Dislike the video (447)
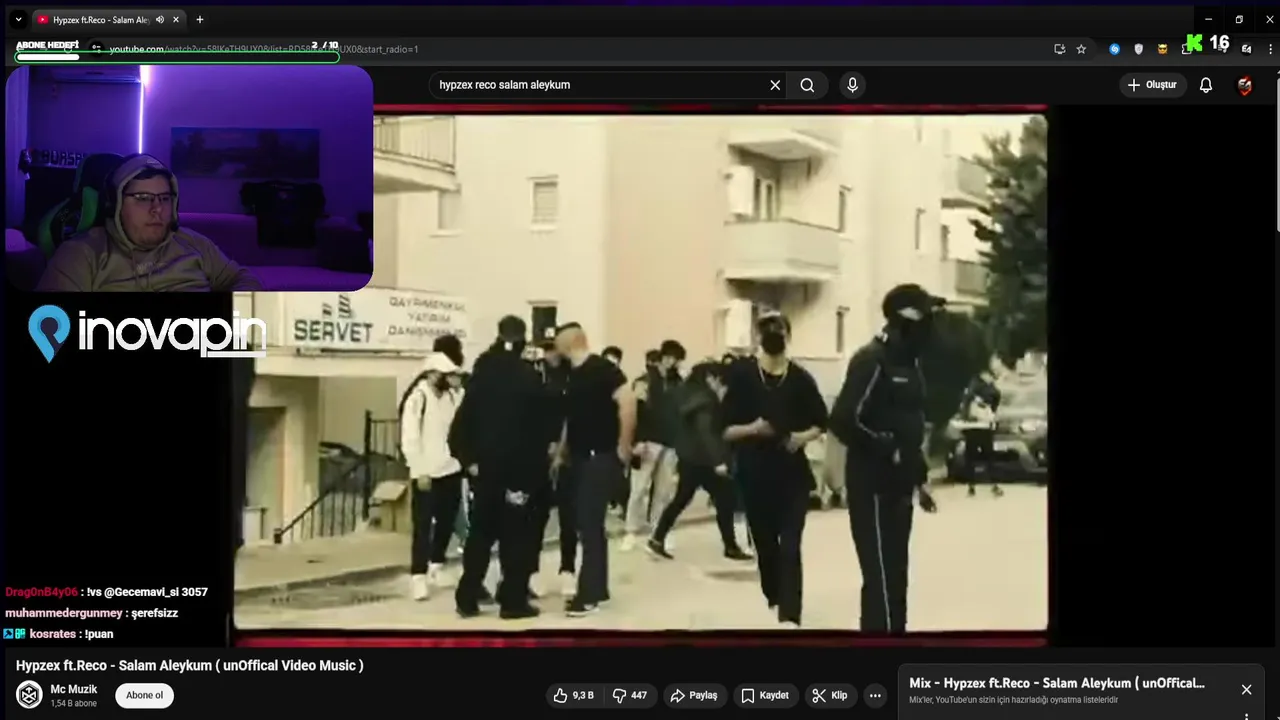Screen dimensions: 1280x720 click(x=630, y=695)
